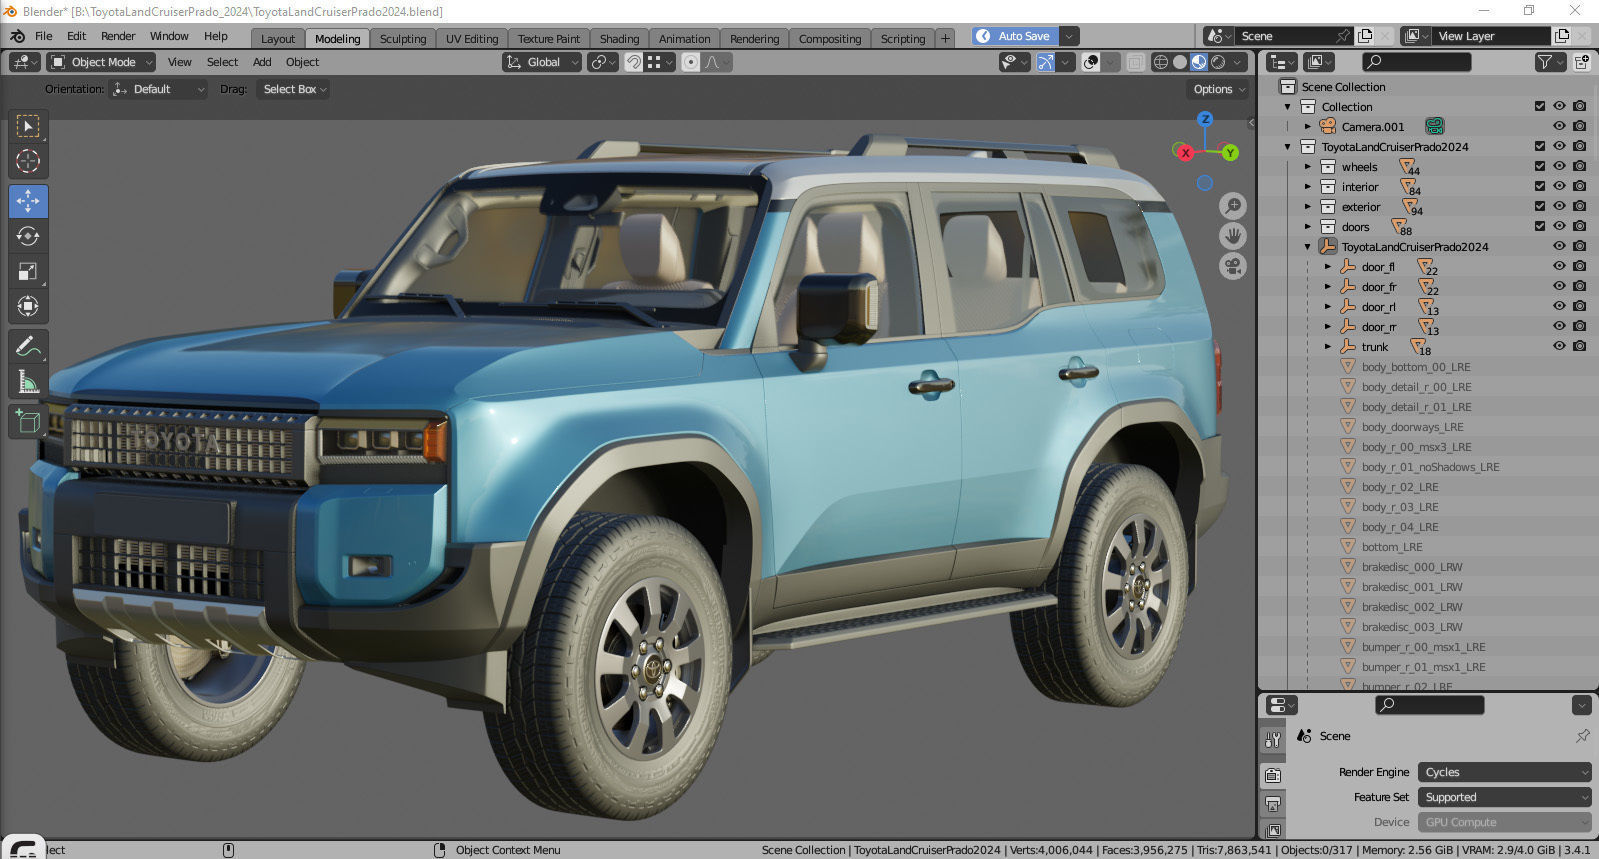Collapse the ToyotaLandCruiserPrado2024 armature
Viewport: 1599px width, 859px height.
[1307, 247]
